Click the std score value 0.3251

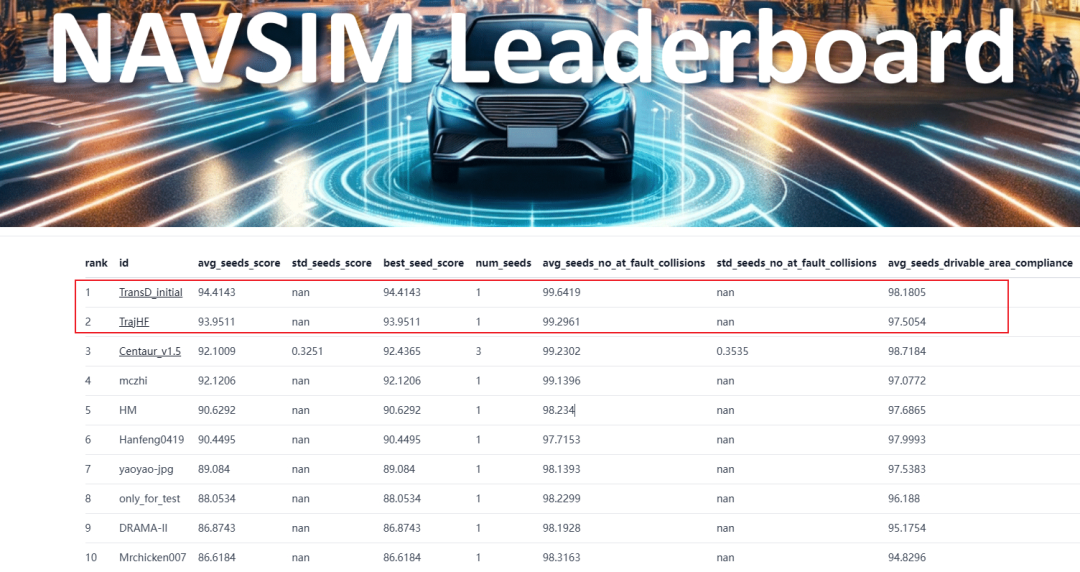(x=307, y=351)
